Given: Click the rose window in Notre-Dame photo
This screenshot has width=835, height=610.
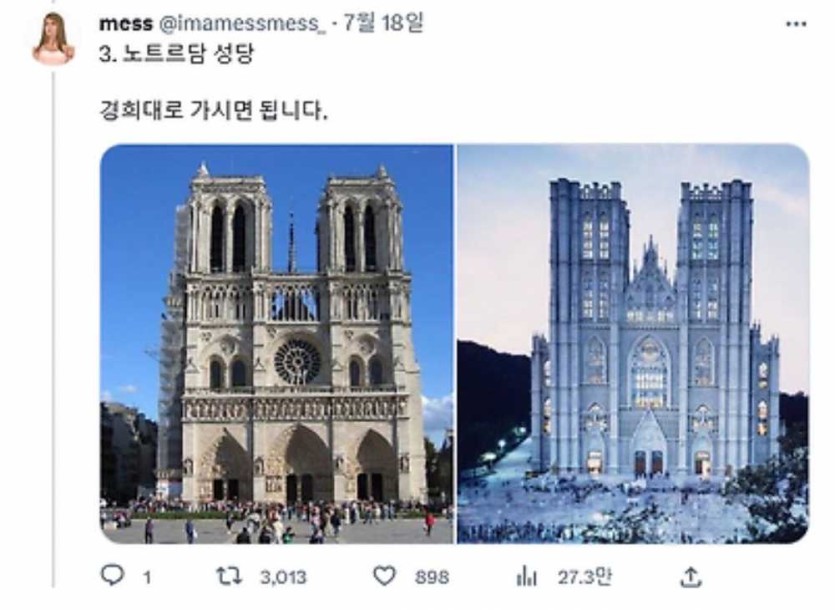Looking at the screenshot, I should pos(298,361).
